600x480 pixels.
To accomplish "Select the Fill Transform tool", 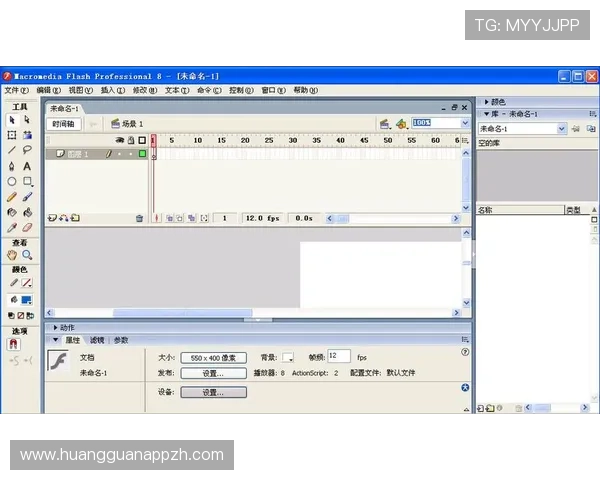I will tap(27, 135).
